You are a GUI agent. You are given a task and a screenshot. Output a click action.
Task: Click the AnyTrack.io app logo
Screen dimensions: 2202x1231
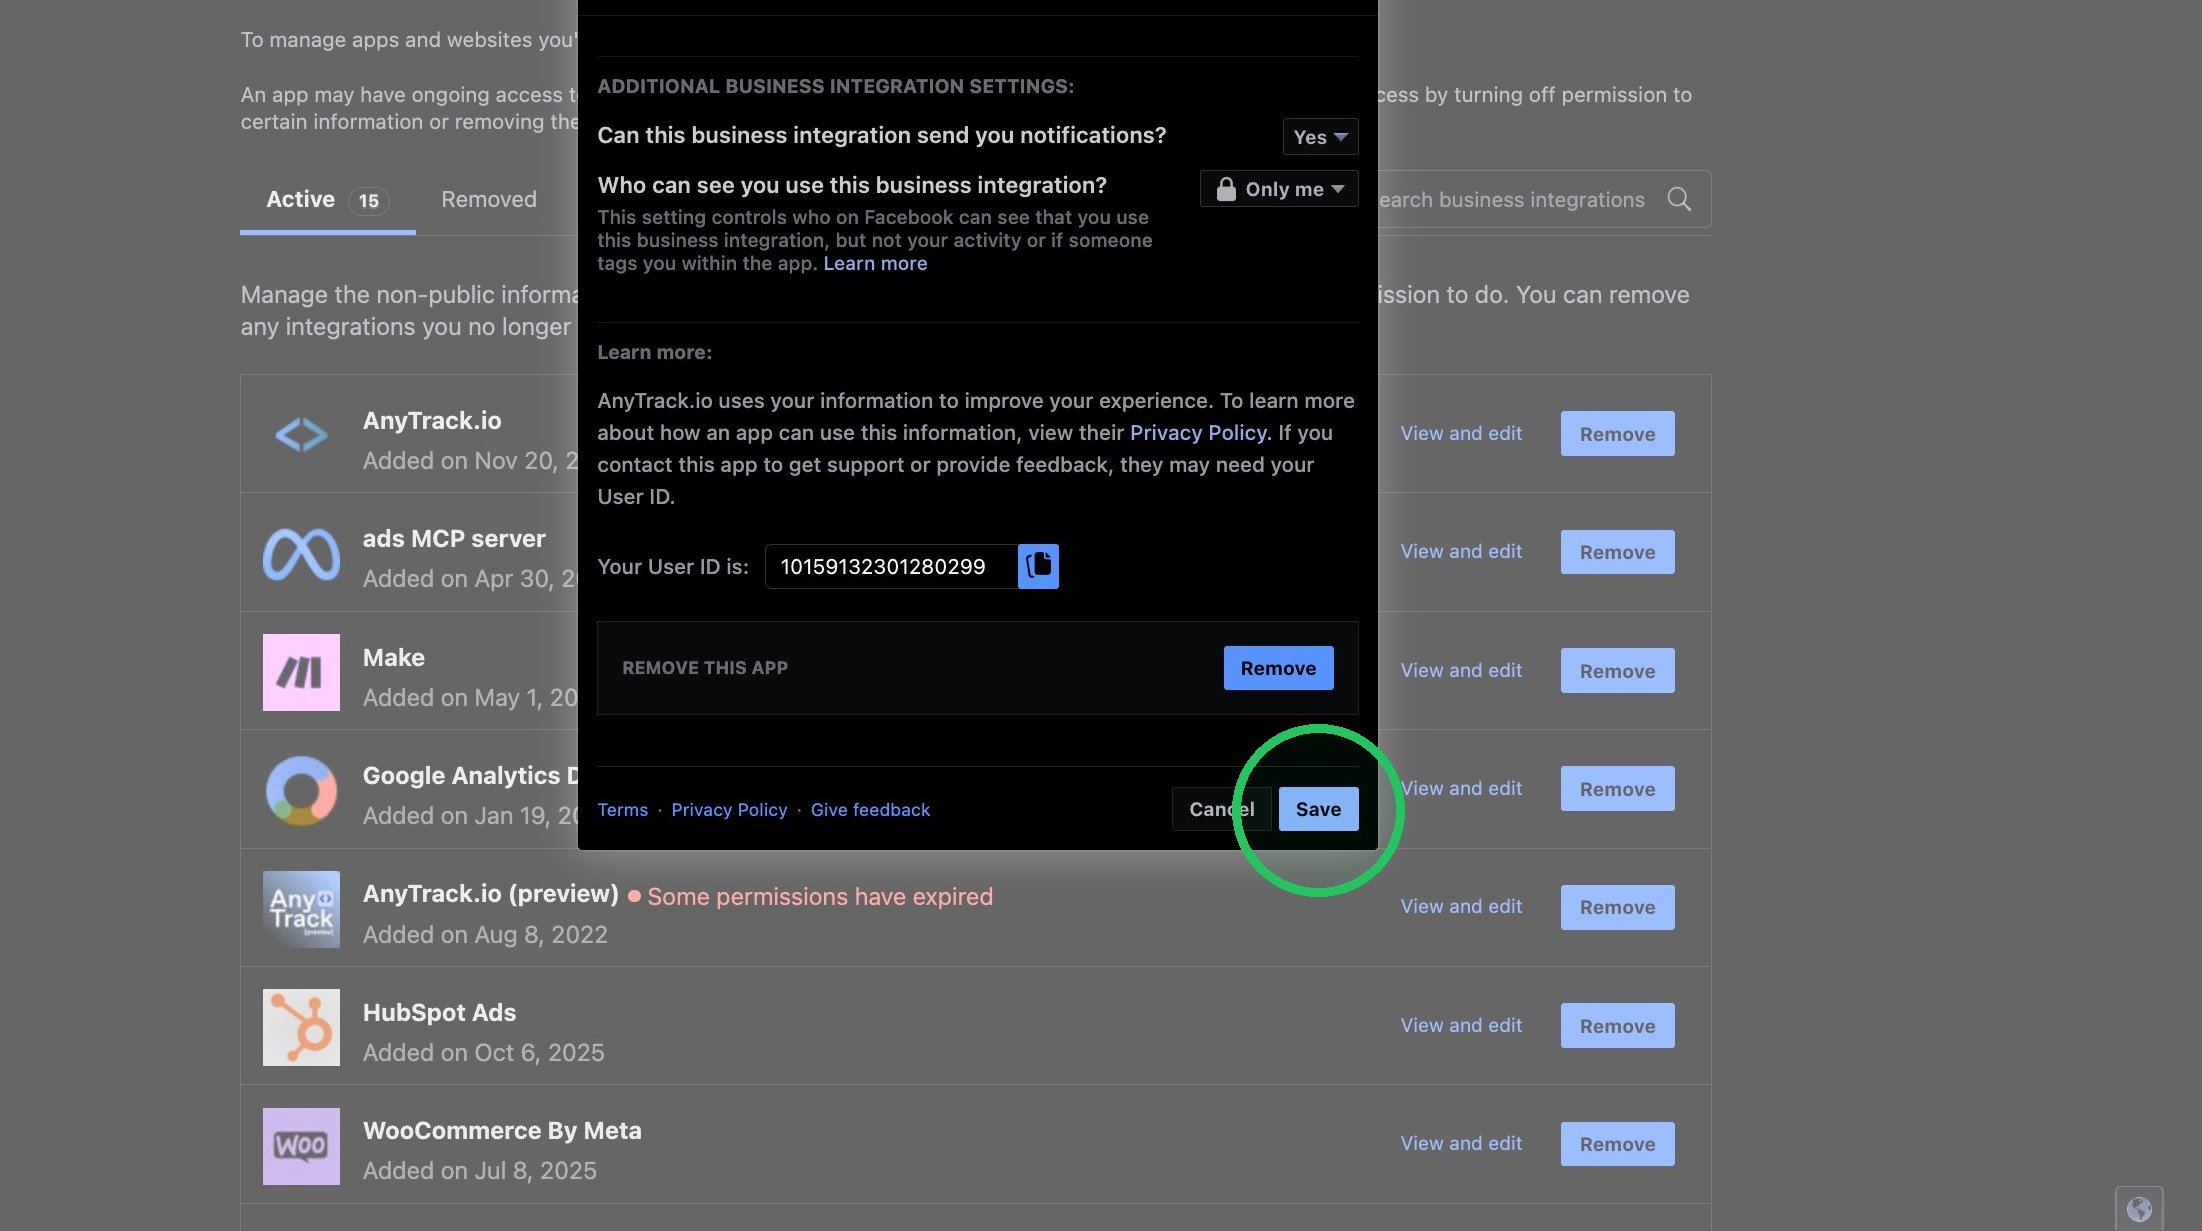pyautogui.click(x=301, y=434)
